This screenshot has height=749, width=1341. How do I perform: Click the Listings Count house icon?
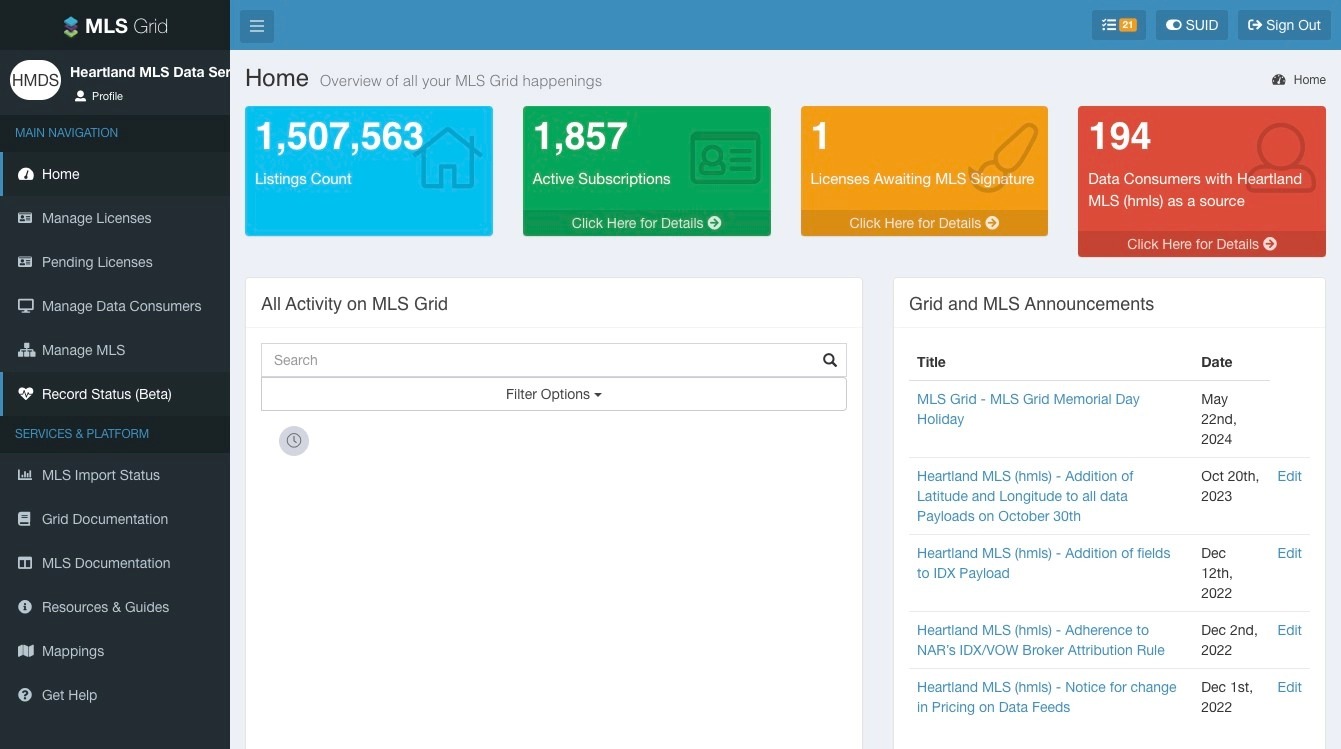click(x=447, y=158)
